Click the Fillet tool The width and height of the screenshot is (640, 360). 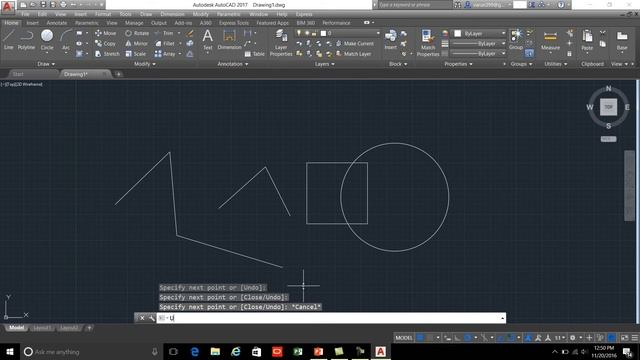point(165,43)
